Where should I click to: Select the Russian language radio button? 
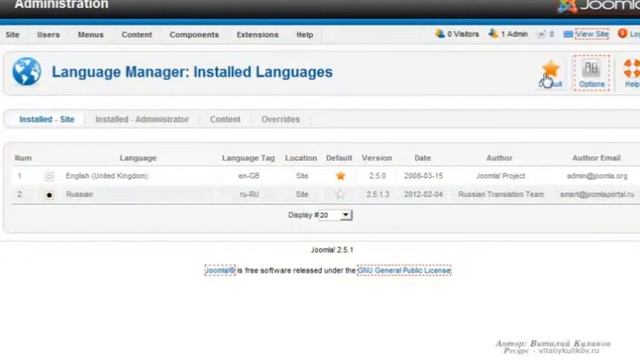pos(49,195)
